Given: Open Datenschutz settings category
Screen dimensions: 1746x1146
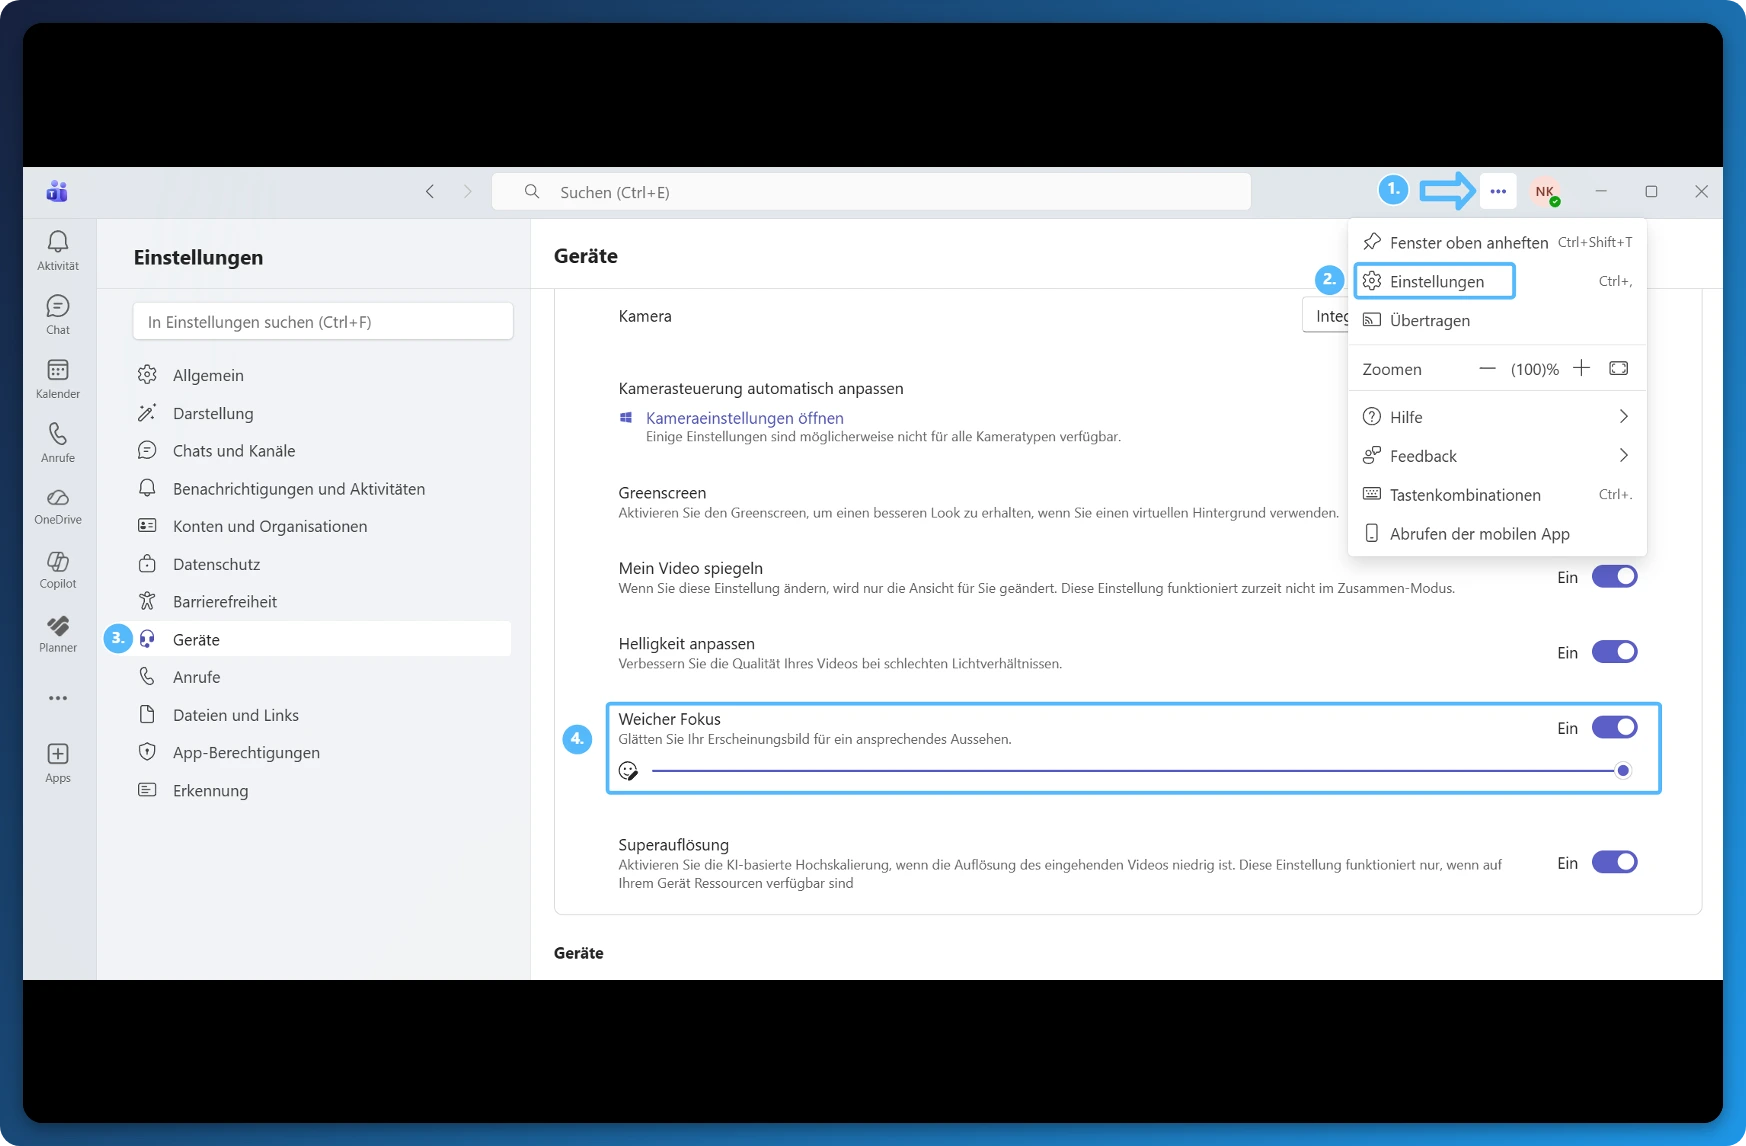Looking at the screenshot, I should point(216,564).
